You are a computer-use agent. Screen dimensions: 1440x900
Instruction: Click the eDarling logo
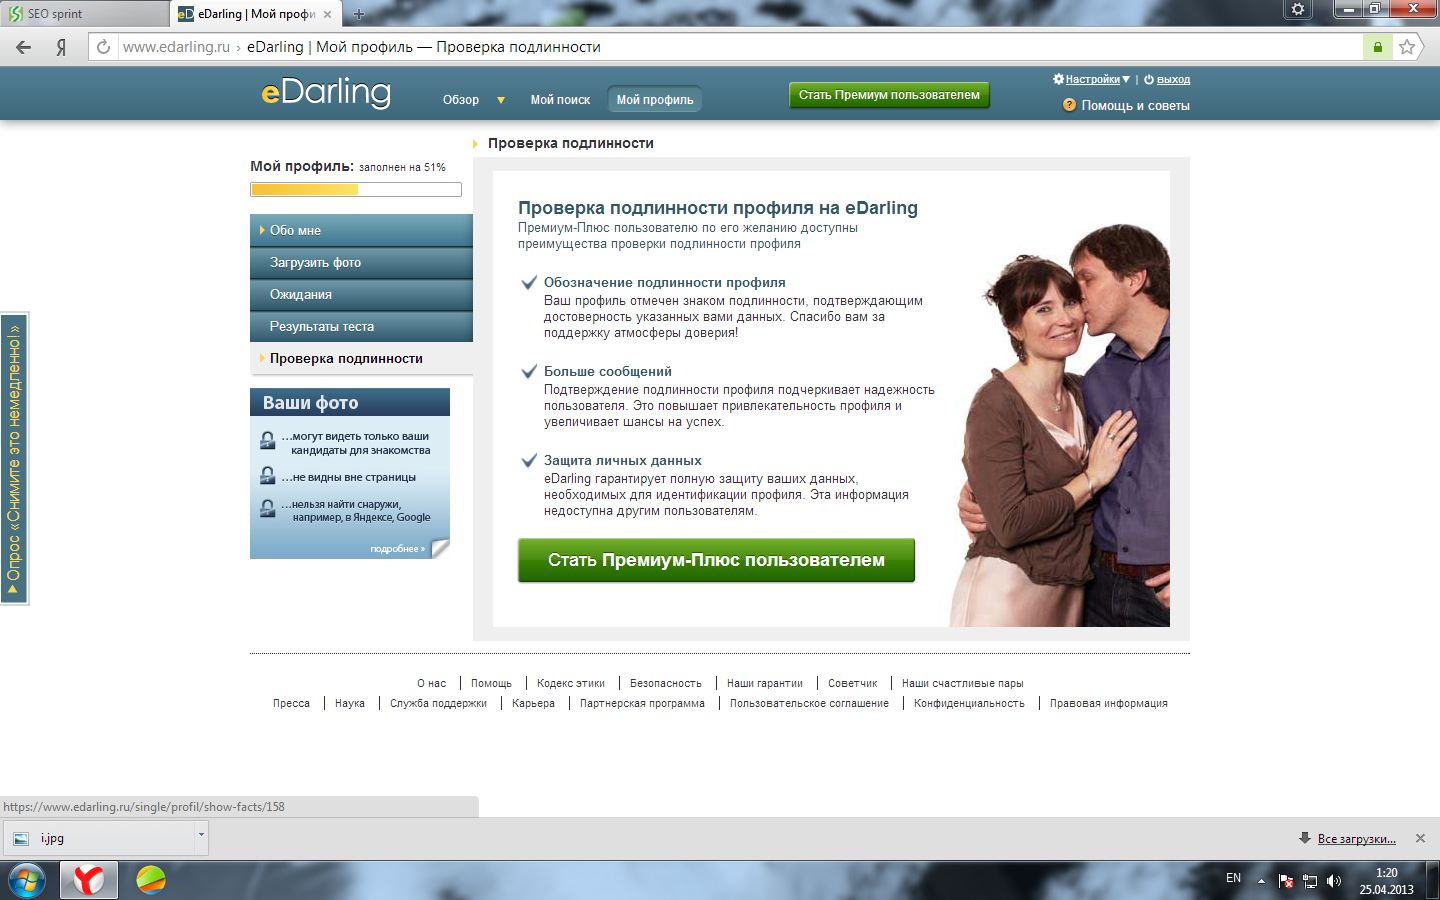point(326,92)
